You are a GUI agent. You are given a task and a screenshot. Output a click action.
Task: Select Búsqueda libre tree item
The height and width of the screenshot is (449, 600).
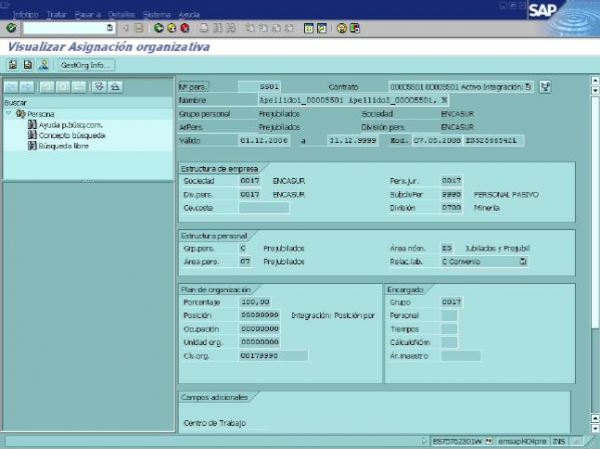click(x=64, y=146)
